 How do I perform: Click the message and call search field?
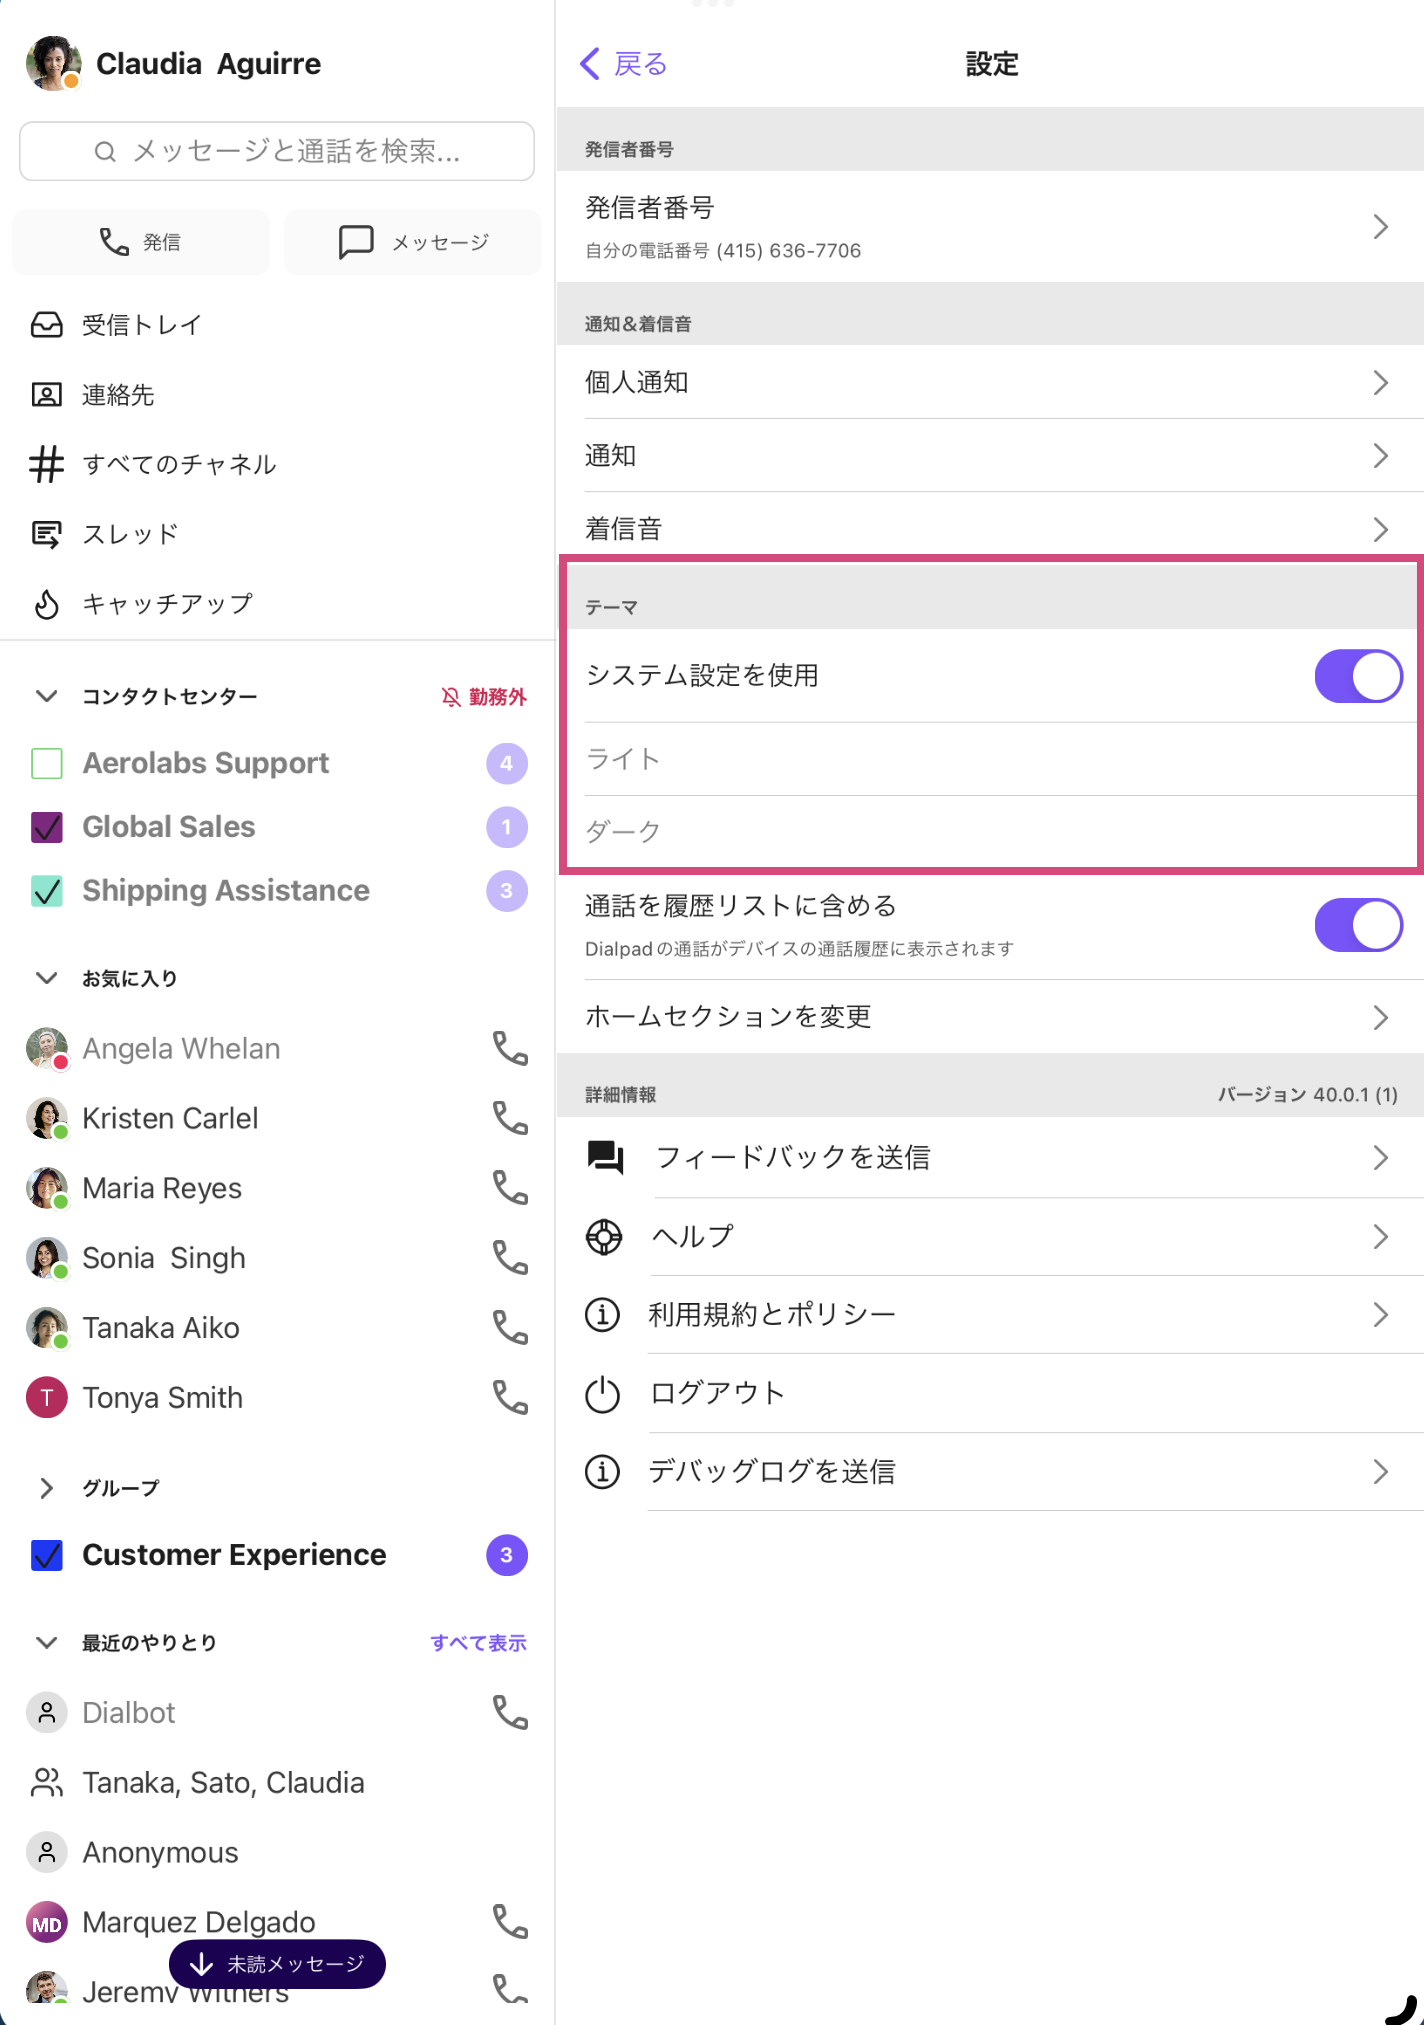[277, 151]
